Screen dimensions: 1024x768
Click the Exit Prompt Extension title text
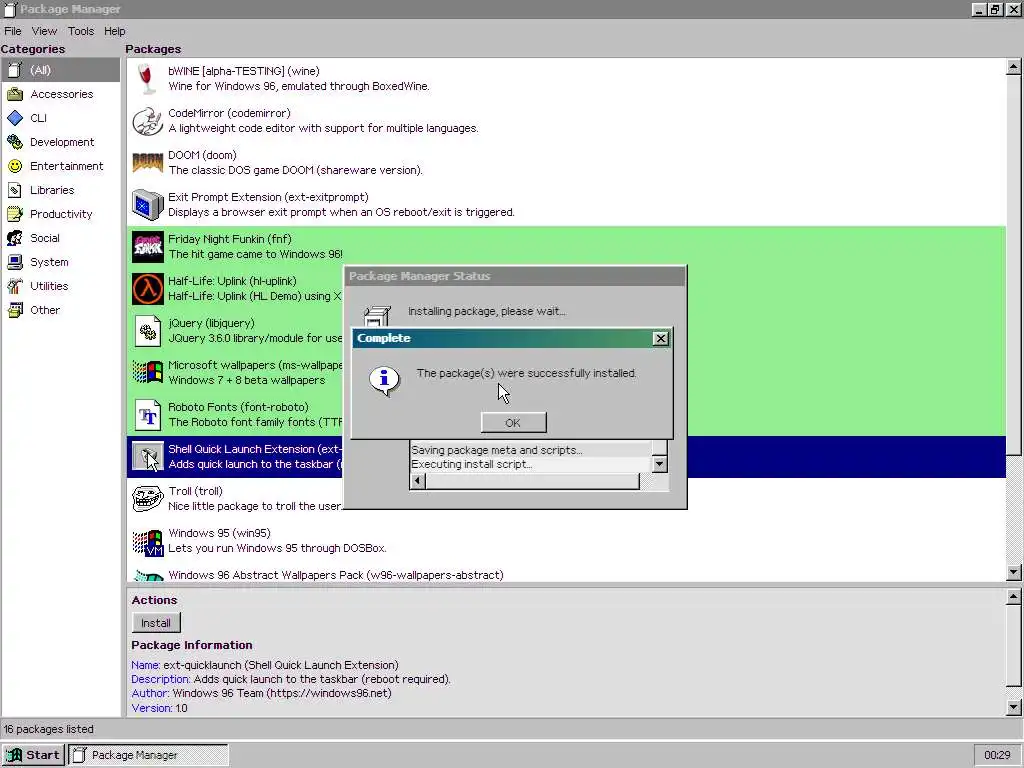pos(268,197)
